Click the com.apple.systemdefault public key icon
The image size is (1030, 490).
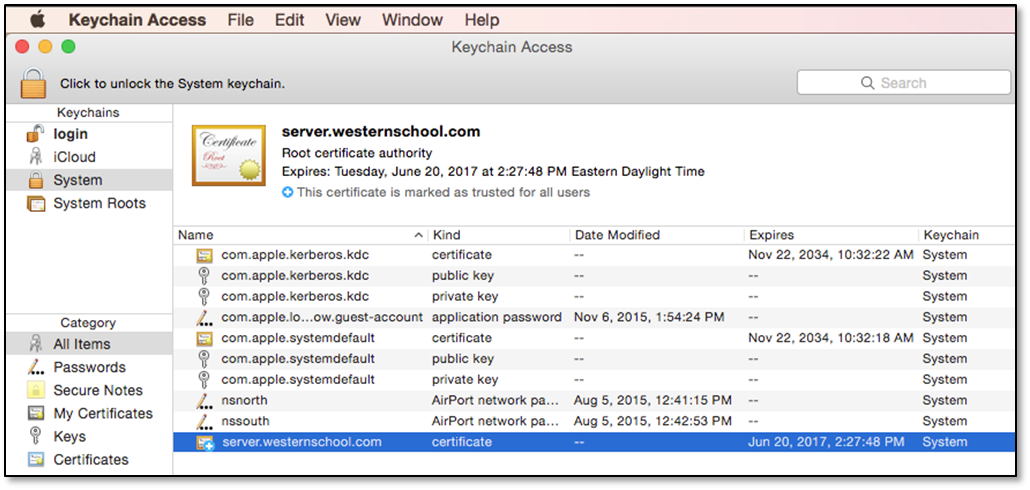[x=204, y=359]
